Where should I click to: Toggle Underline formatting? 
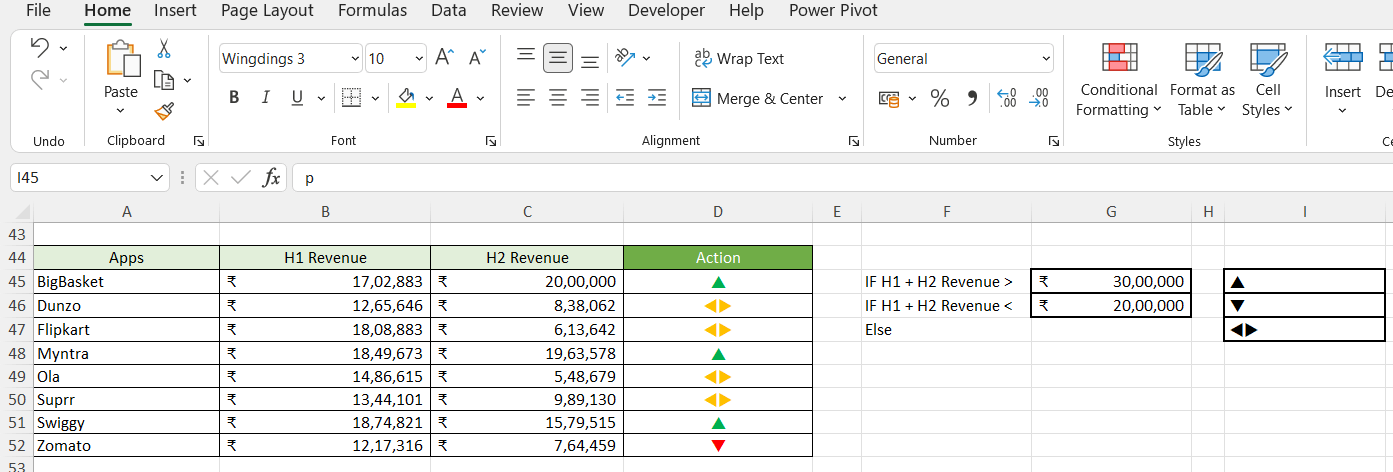(297, 97)
